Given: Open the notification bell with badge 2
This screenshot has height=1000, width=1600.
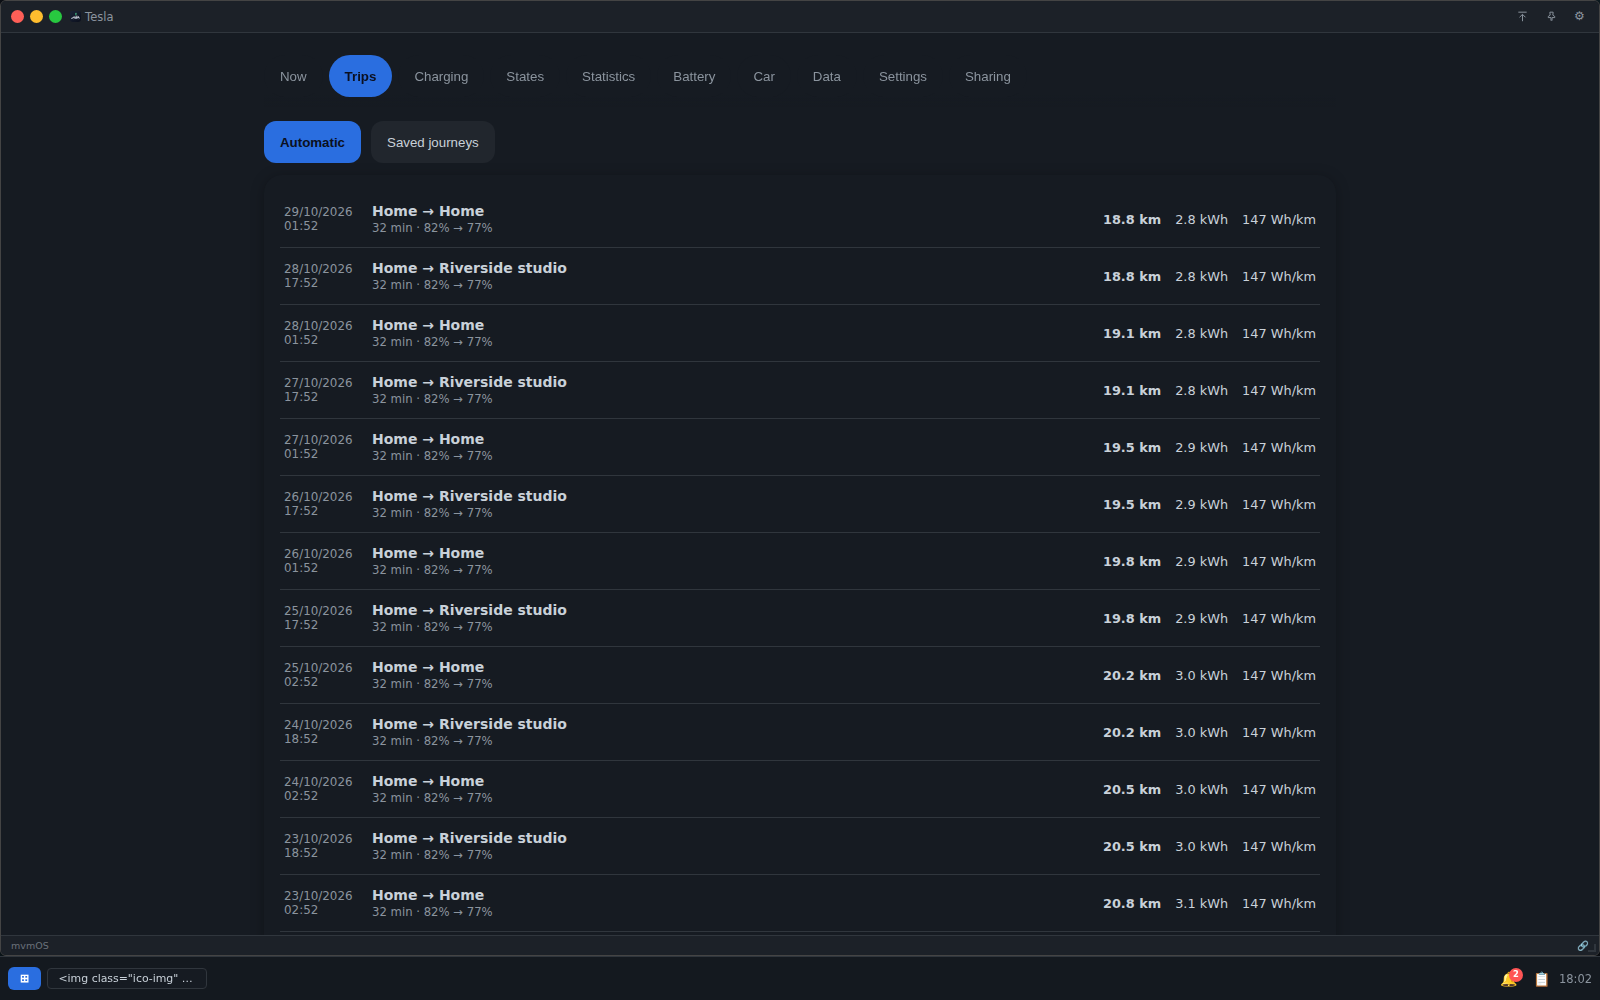Looking at the screenshot, I should 1510,978.
